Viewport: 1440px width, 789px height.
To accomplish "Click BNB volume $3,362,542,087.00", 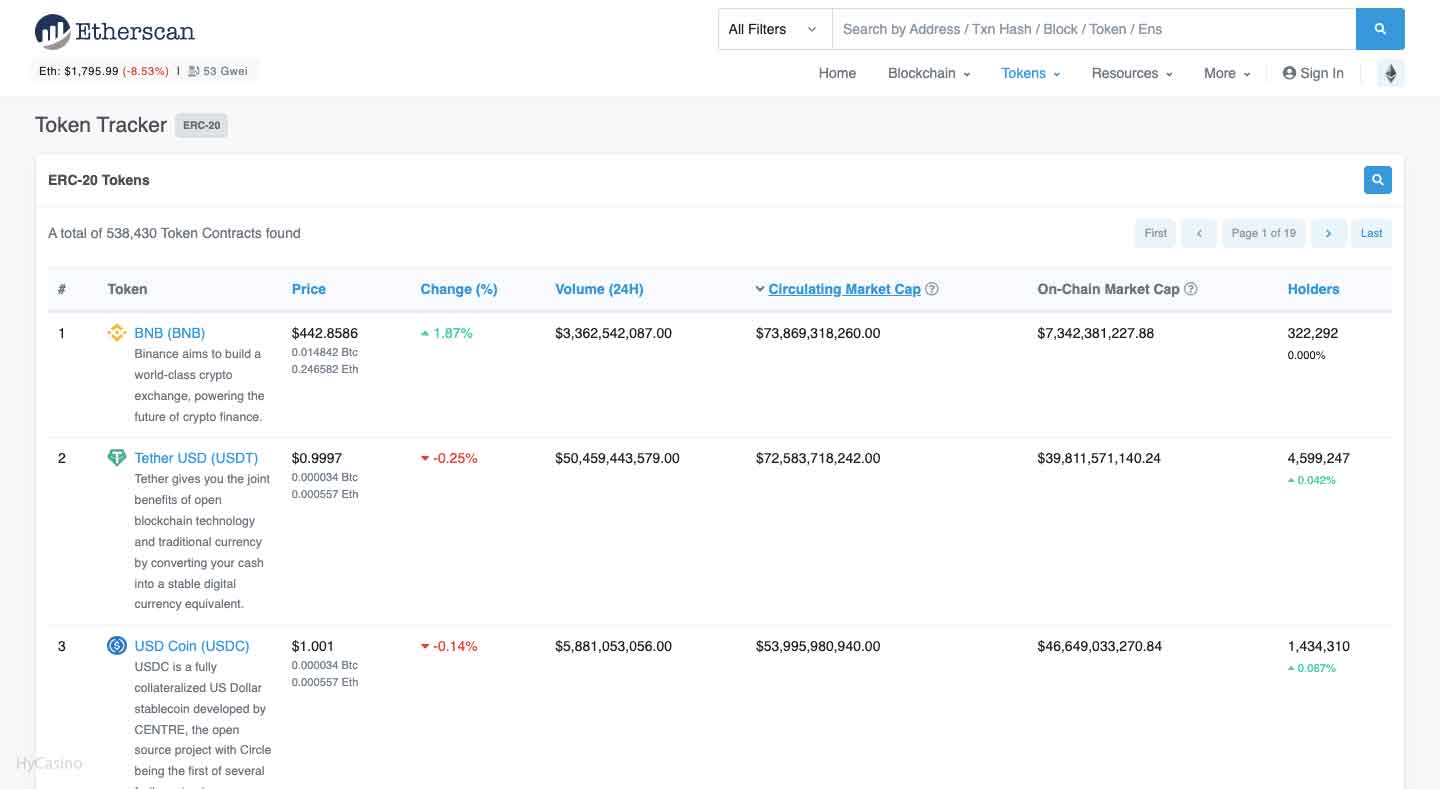I will coord(613,333).
